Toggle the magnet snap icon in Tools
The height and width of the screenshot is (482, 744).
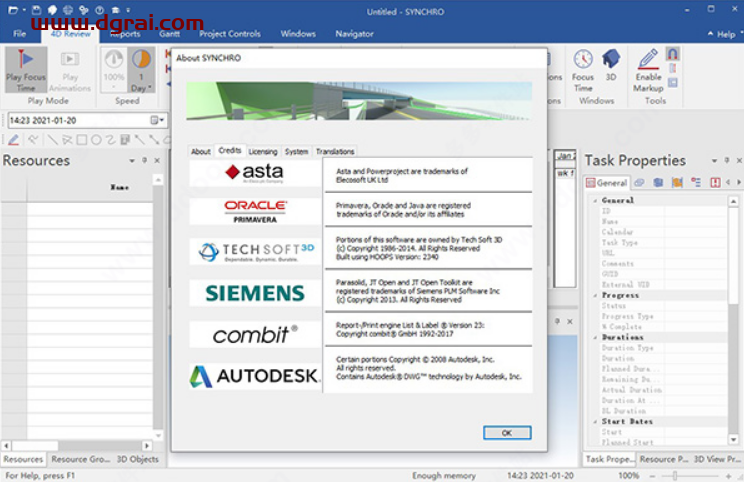pyautogui.click(x=673, y=53)
